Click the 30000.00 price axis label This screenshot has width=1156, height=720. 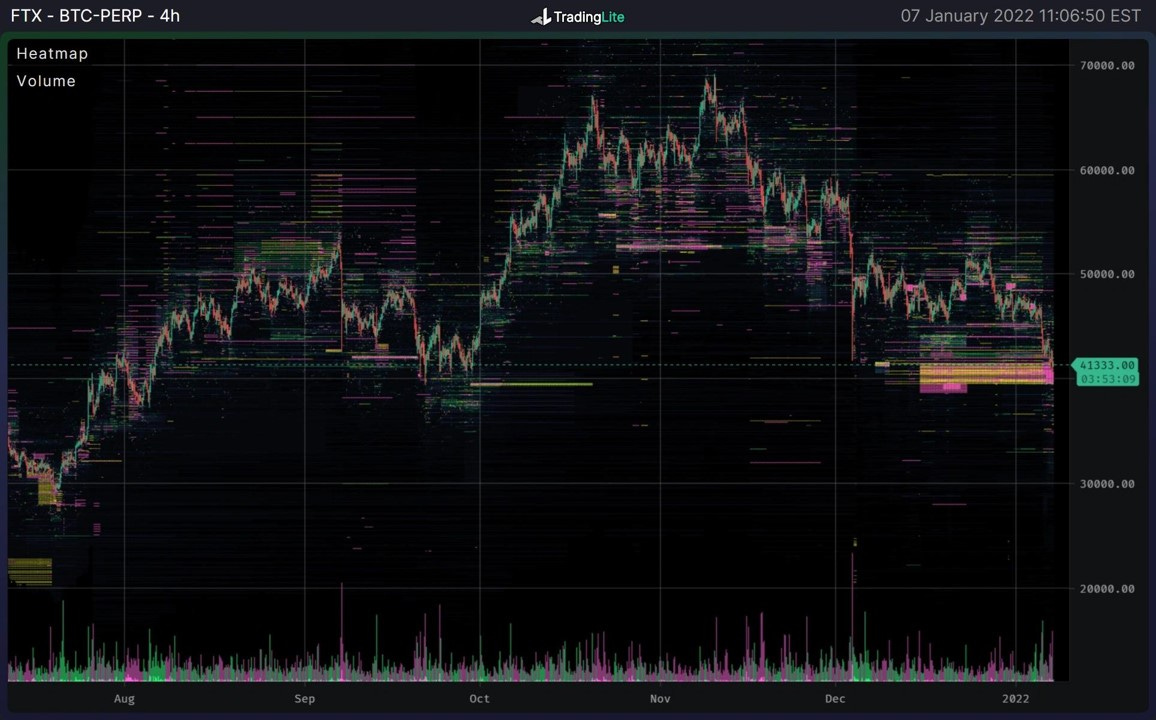[1107, 484]
